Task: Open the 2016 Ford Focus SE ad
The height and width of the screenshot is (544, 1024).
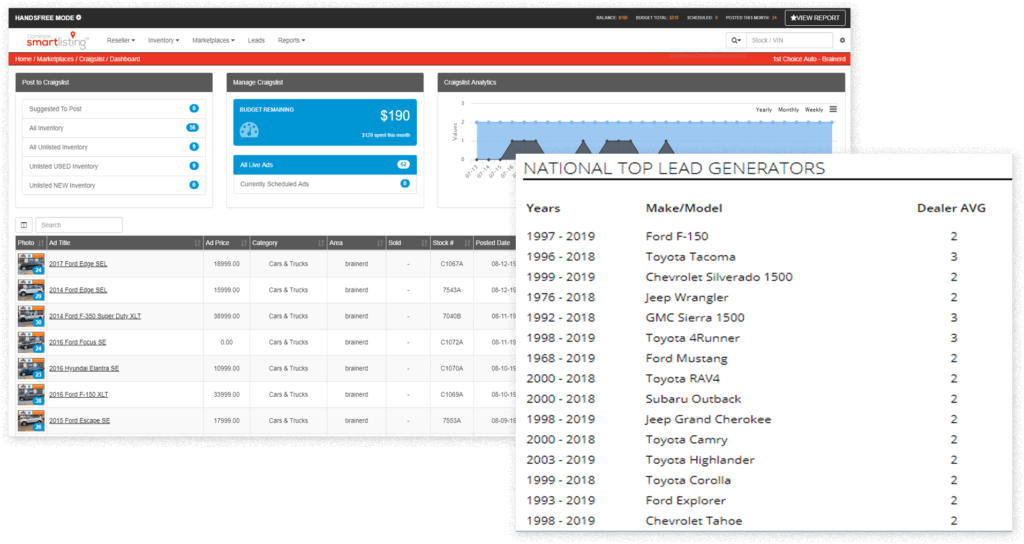Action: point(77,342)
